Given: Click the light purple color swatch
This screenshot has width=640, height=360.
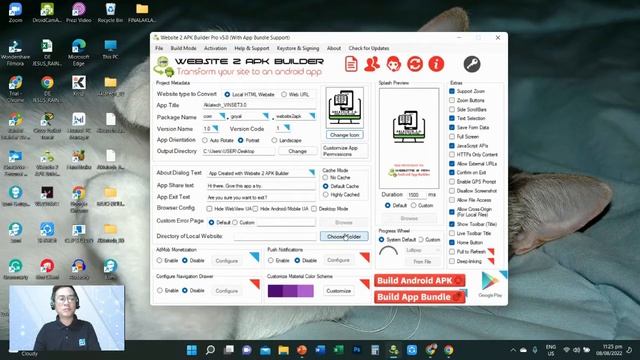Looking at the screenshot, I should [x=305, y=291].
